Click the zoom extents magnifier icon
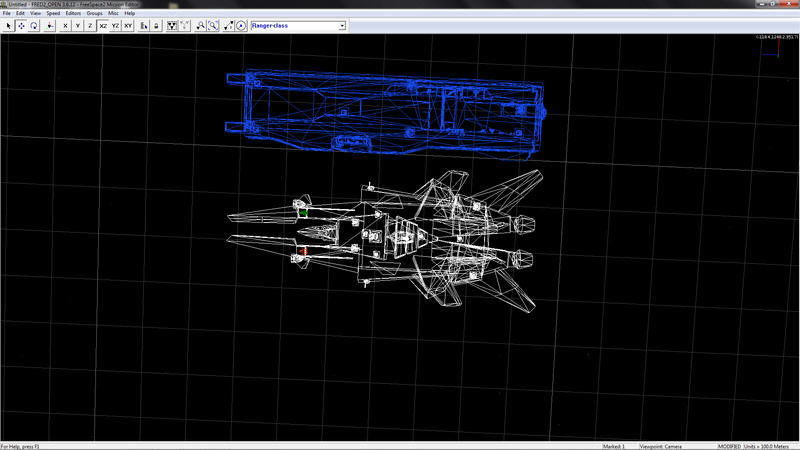800x450 pixels. pyautogui.click(x=213, y=25)
